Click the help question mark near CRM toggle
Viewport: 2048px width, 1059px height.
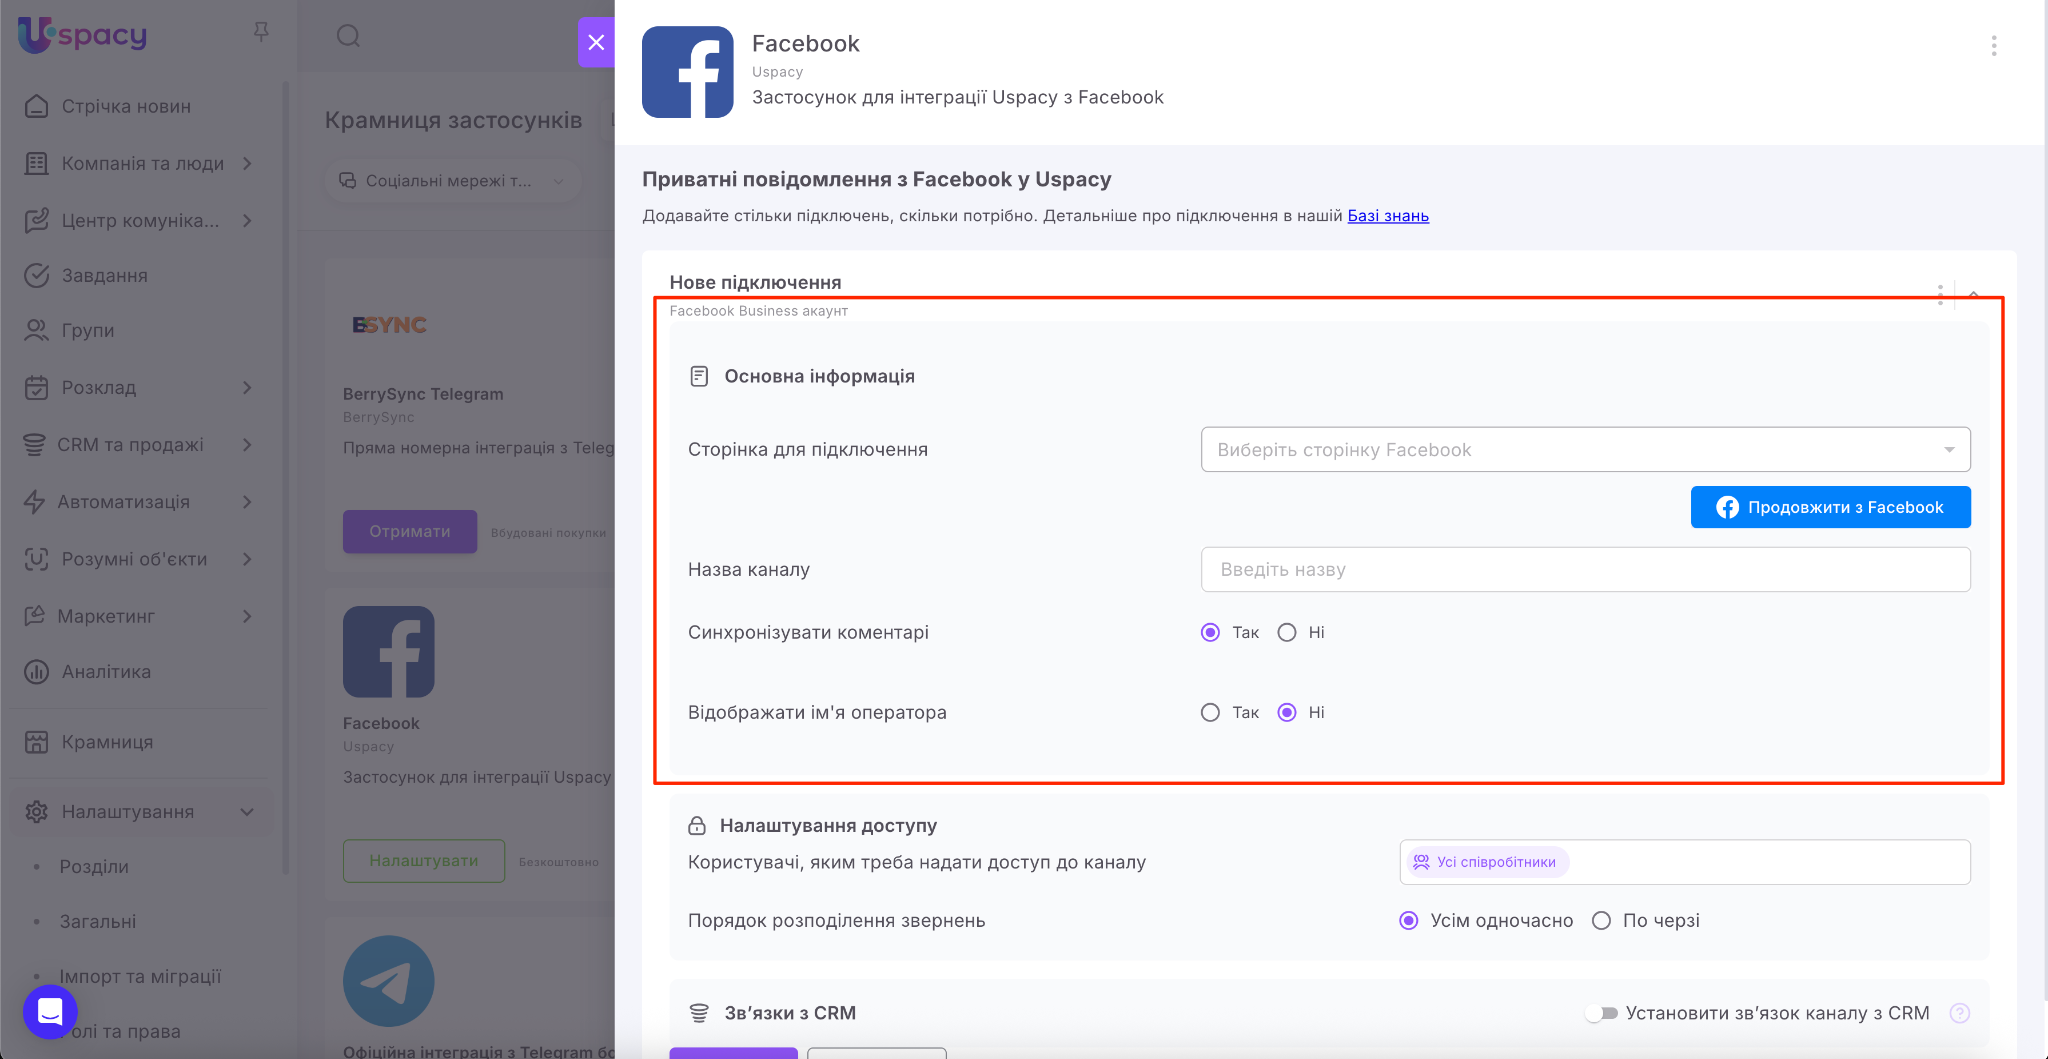(x=1959, y=1013)
